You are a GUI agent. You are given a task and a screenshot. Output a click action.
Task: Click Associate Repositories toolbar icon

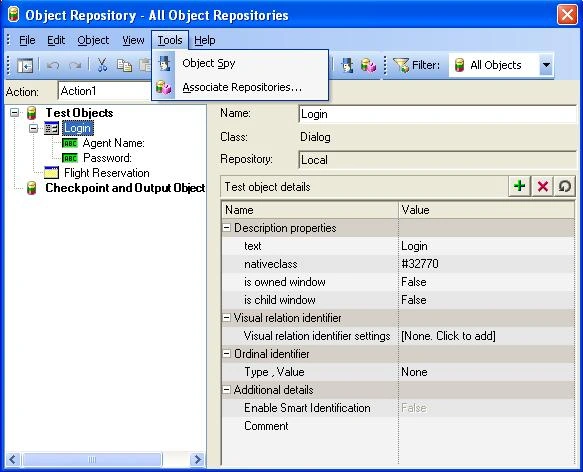pyautogui.click(x=368, y=65)
